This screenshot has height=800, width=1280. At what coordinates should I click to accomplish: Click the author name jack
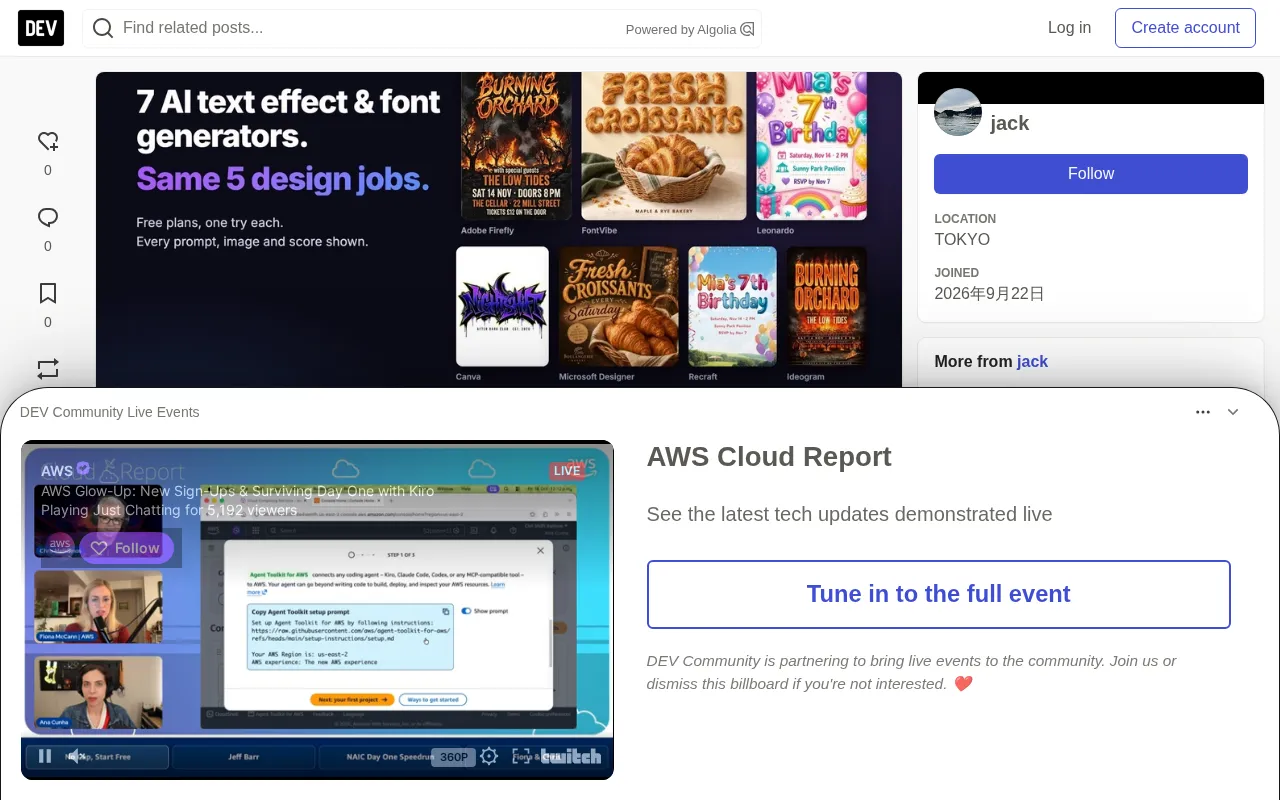pos(1009,123)
